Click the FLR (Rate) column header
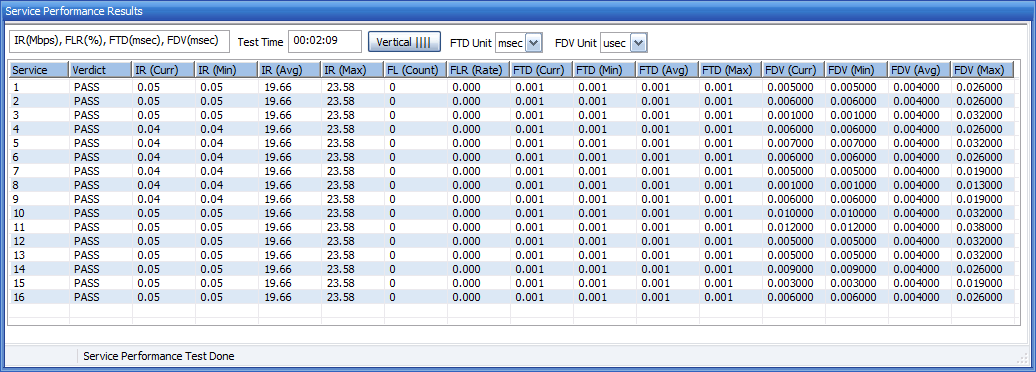 point(478,69)
